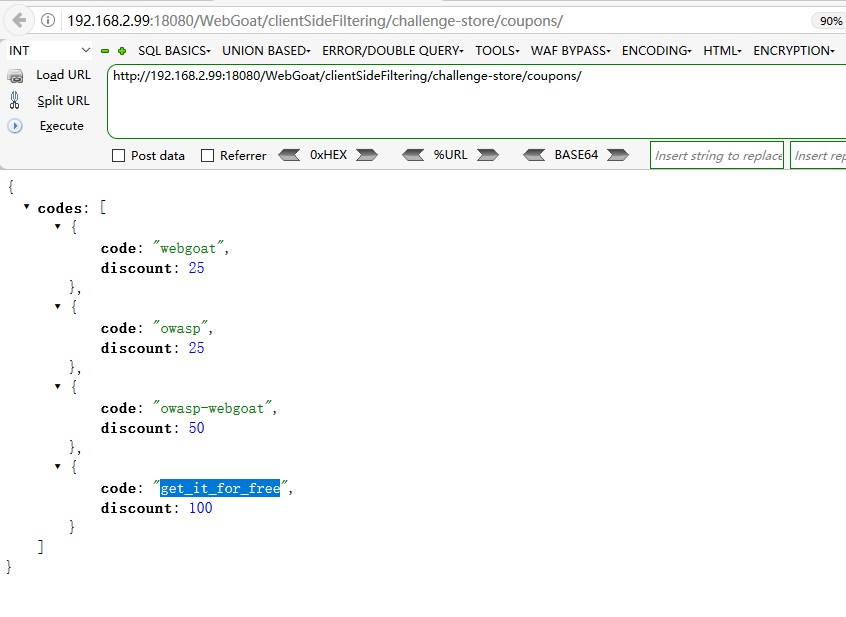Collapse the owasp coupon object
846x617 pixels.
coord(58,306)
